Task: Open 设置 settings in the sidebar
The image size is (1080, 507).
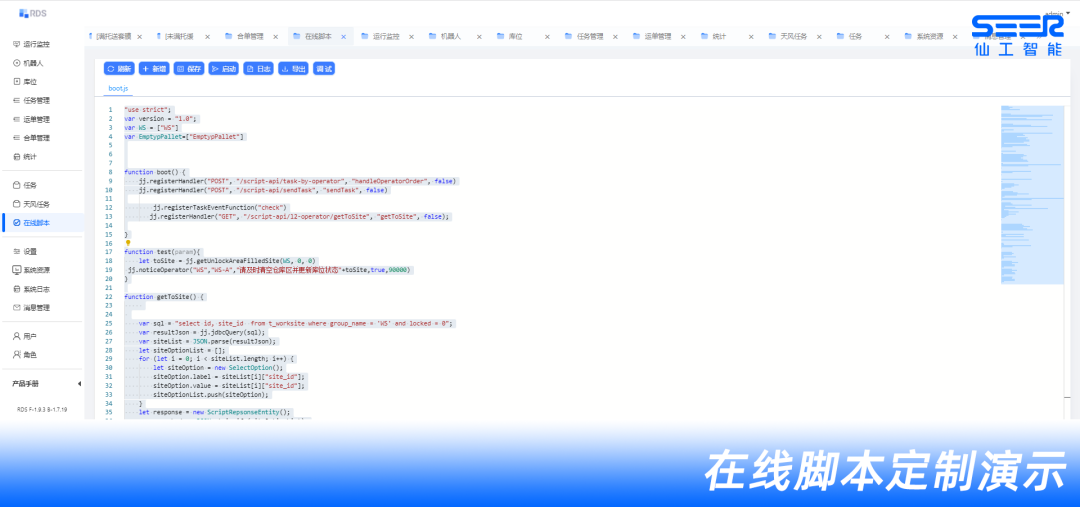Action: 30,251
